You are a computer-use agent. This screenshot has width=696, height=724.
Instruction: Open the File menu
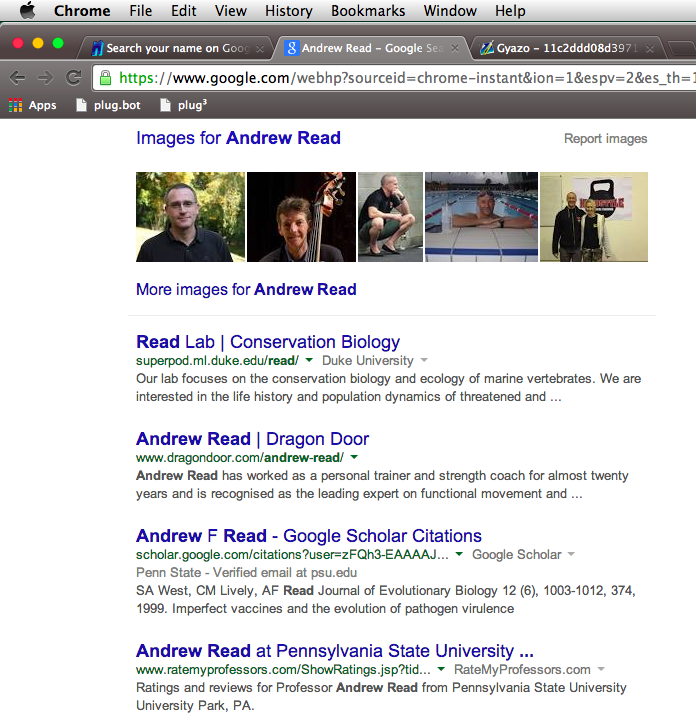pyautogui.click(x=141, y=11)
